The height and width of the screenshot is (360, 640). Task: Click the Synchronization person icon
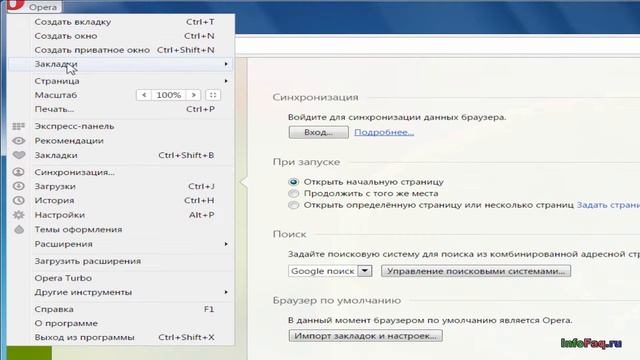click(x=18, y=172)
